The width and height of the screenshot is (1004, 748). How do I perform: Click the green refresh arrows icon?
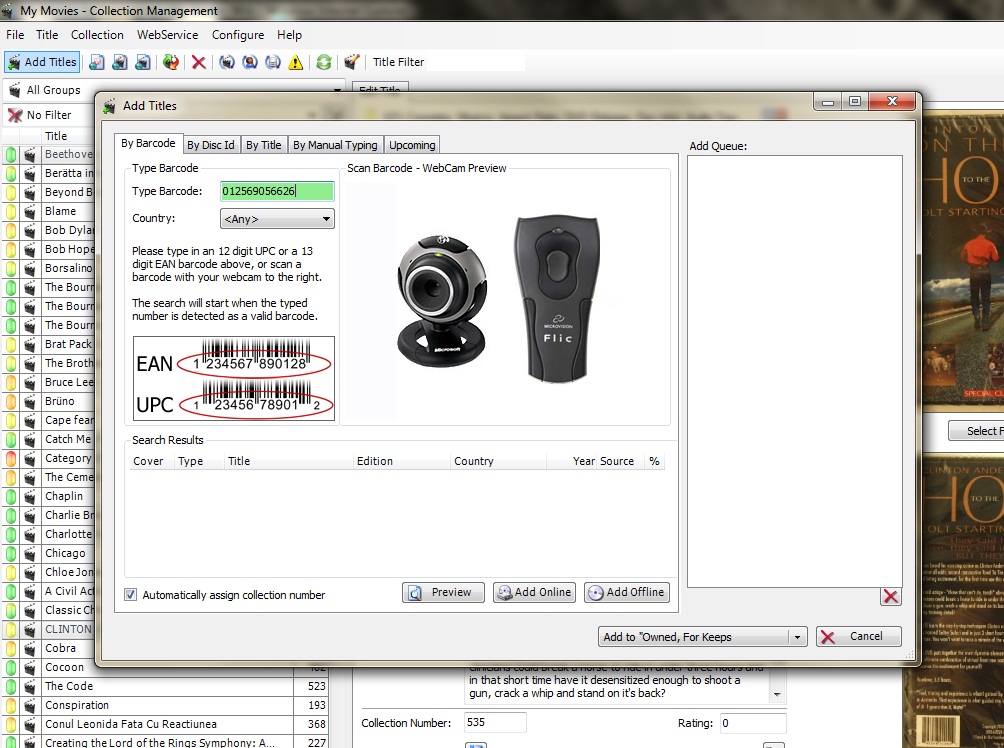(324, 62)
